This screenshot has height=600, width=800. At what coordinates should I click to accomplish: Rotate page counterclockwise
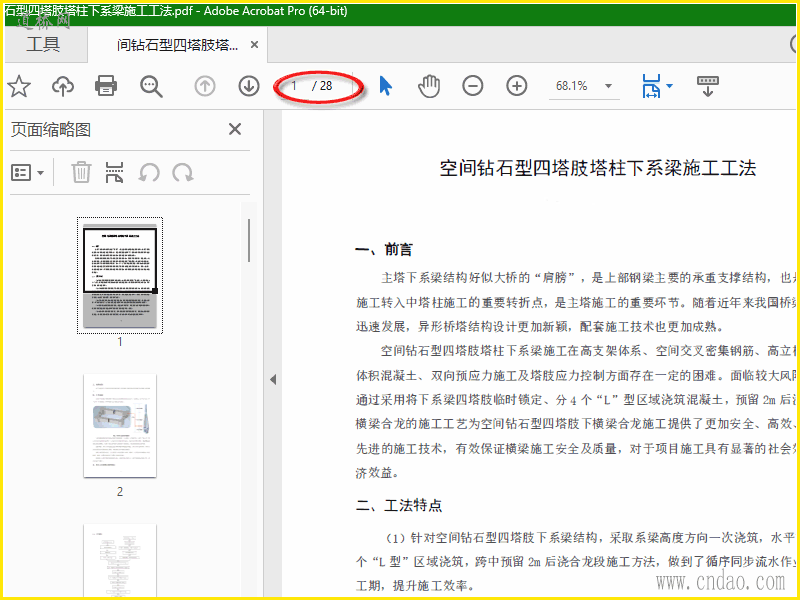click(149, 173)
